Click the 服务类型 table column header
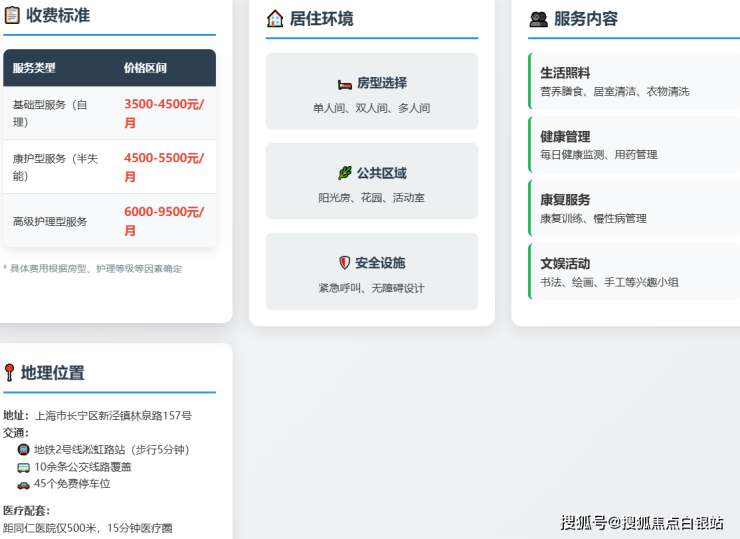The width and height of the screenshot is (740, 539). (x=35, y=68)
